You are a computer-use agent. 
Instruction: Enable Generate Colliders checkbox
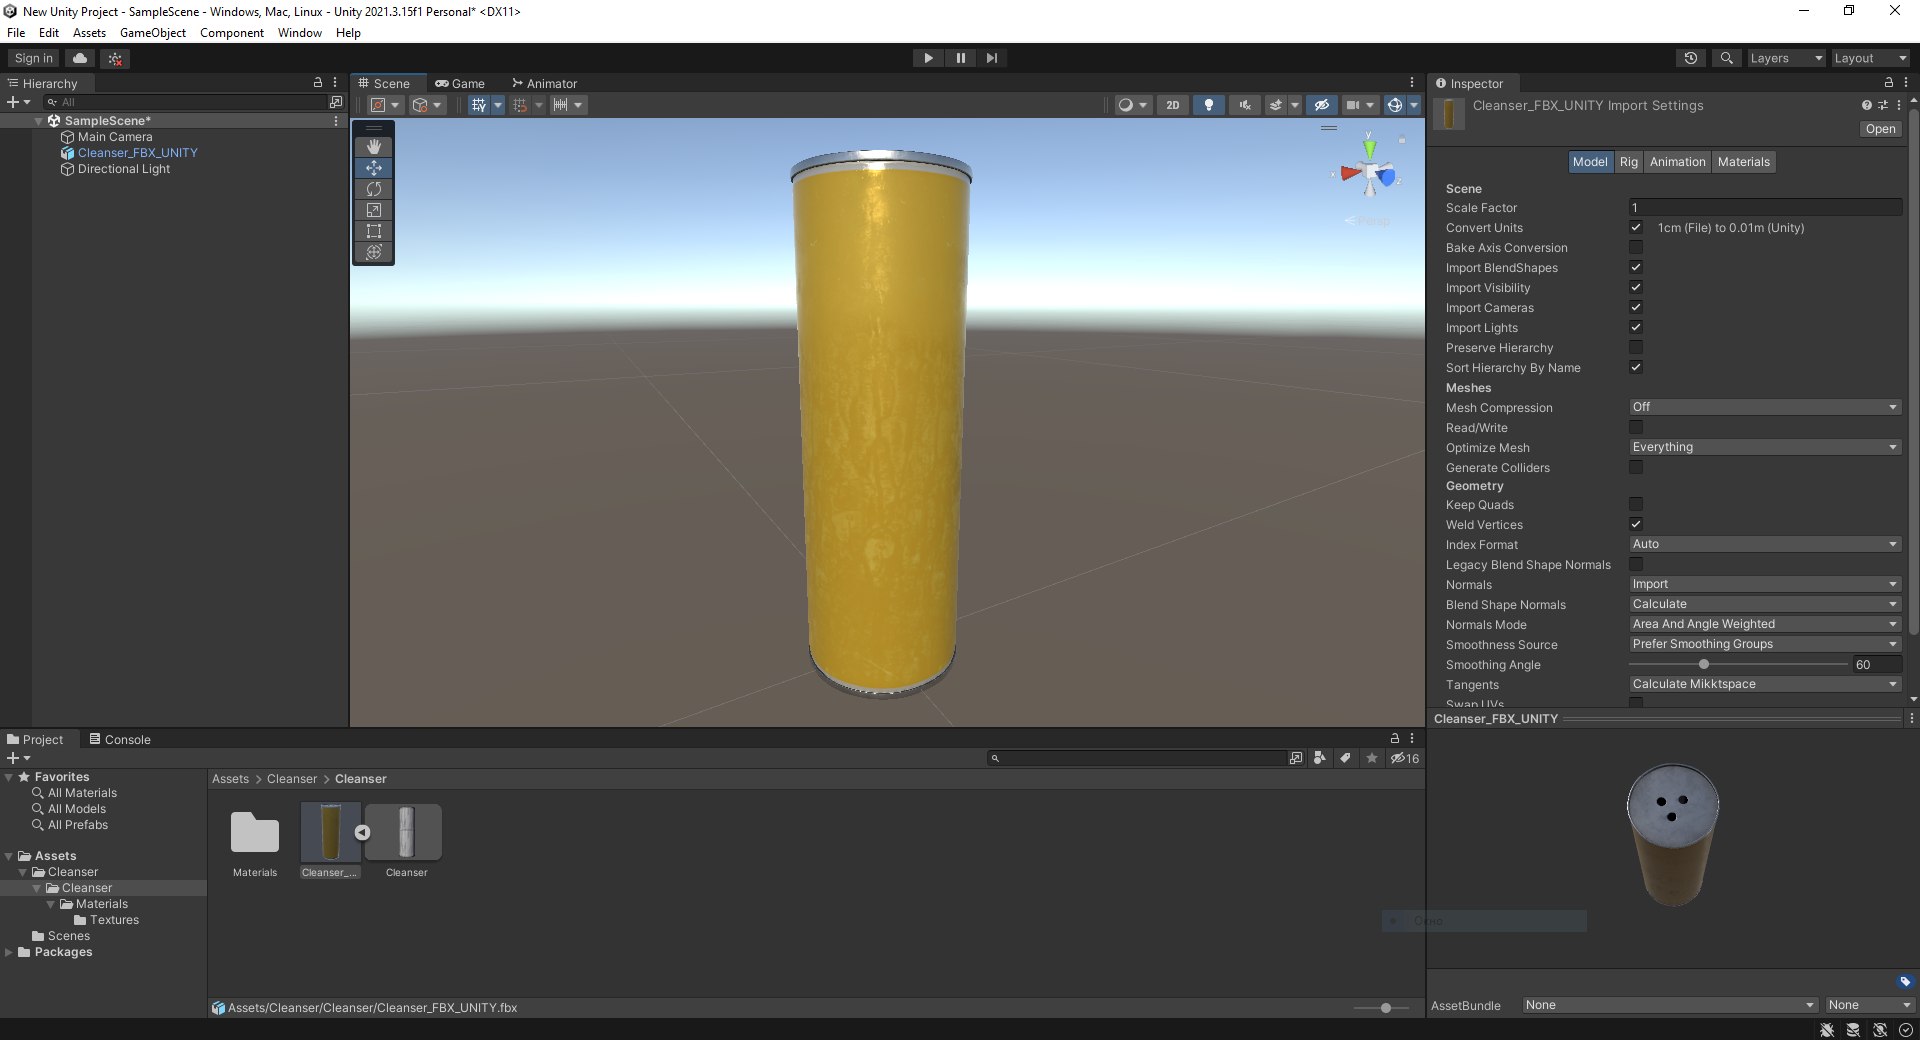(x=1636, y=468)
